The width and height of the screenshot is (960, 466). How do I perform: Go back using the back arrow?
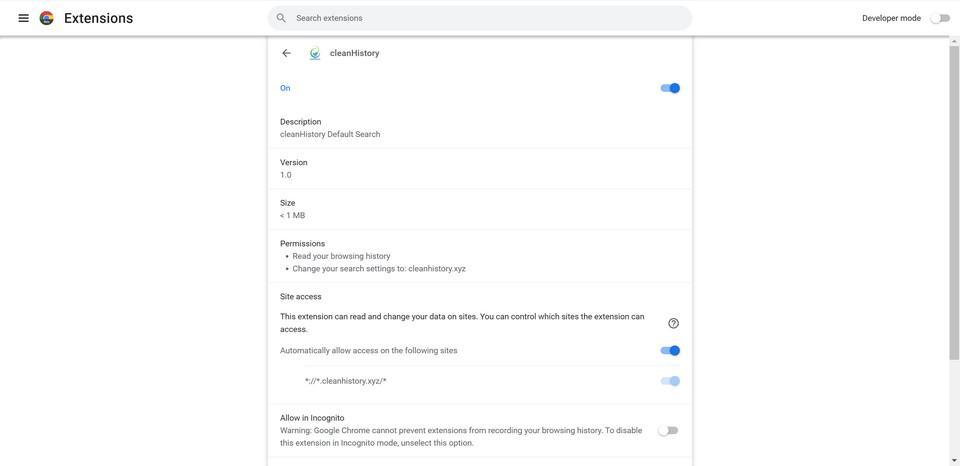[287, 53]
